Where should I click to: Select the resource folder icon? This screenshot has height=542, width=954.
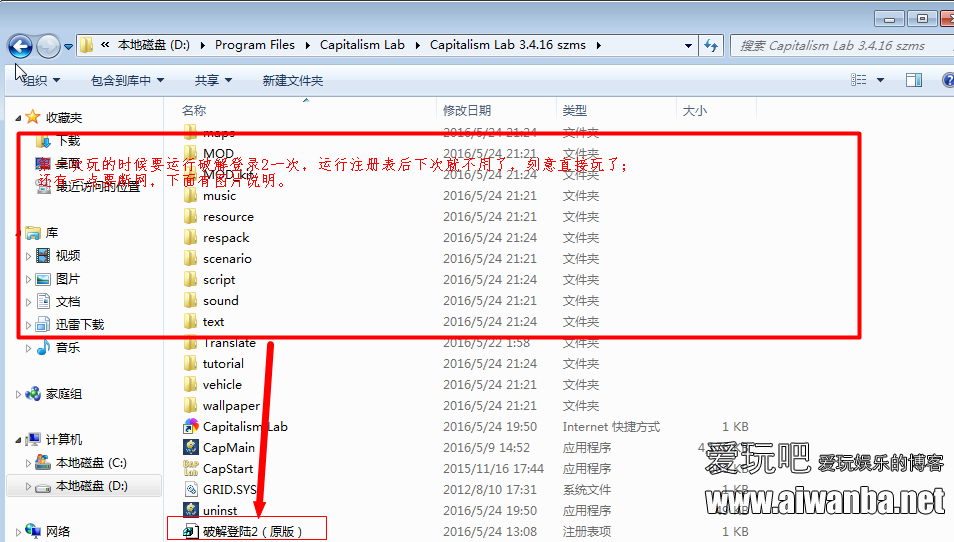pyautogui.click(x=190, y=217)
